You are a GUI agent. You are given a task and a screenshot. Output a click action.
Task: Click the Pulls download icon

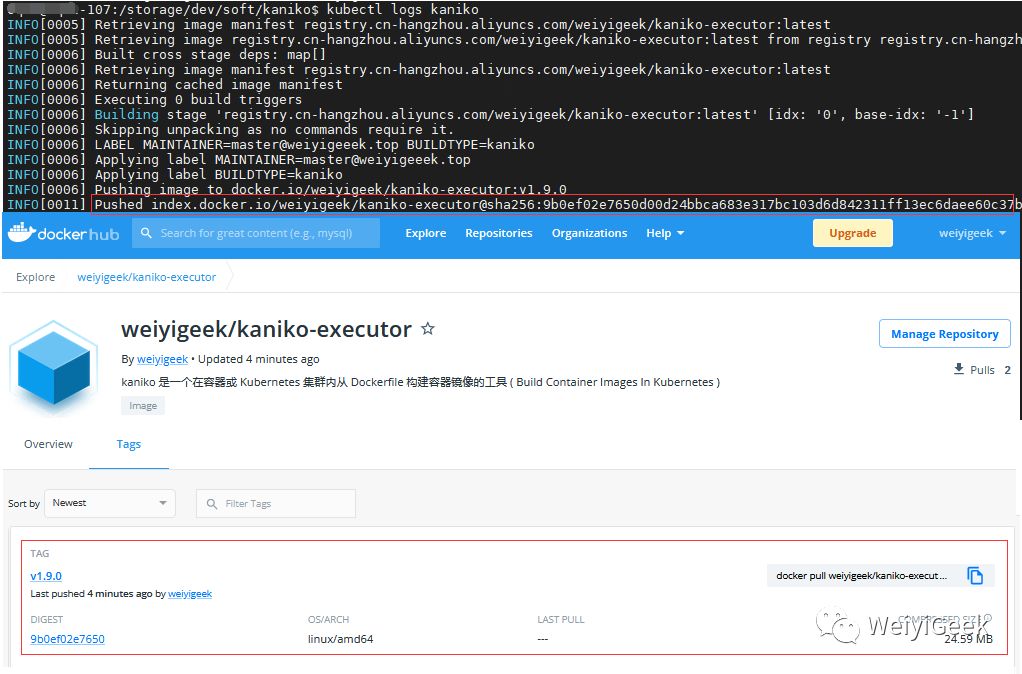tap(959, 370)
